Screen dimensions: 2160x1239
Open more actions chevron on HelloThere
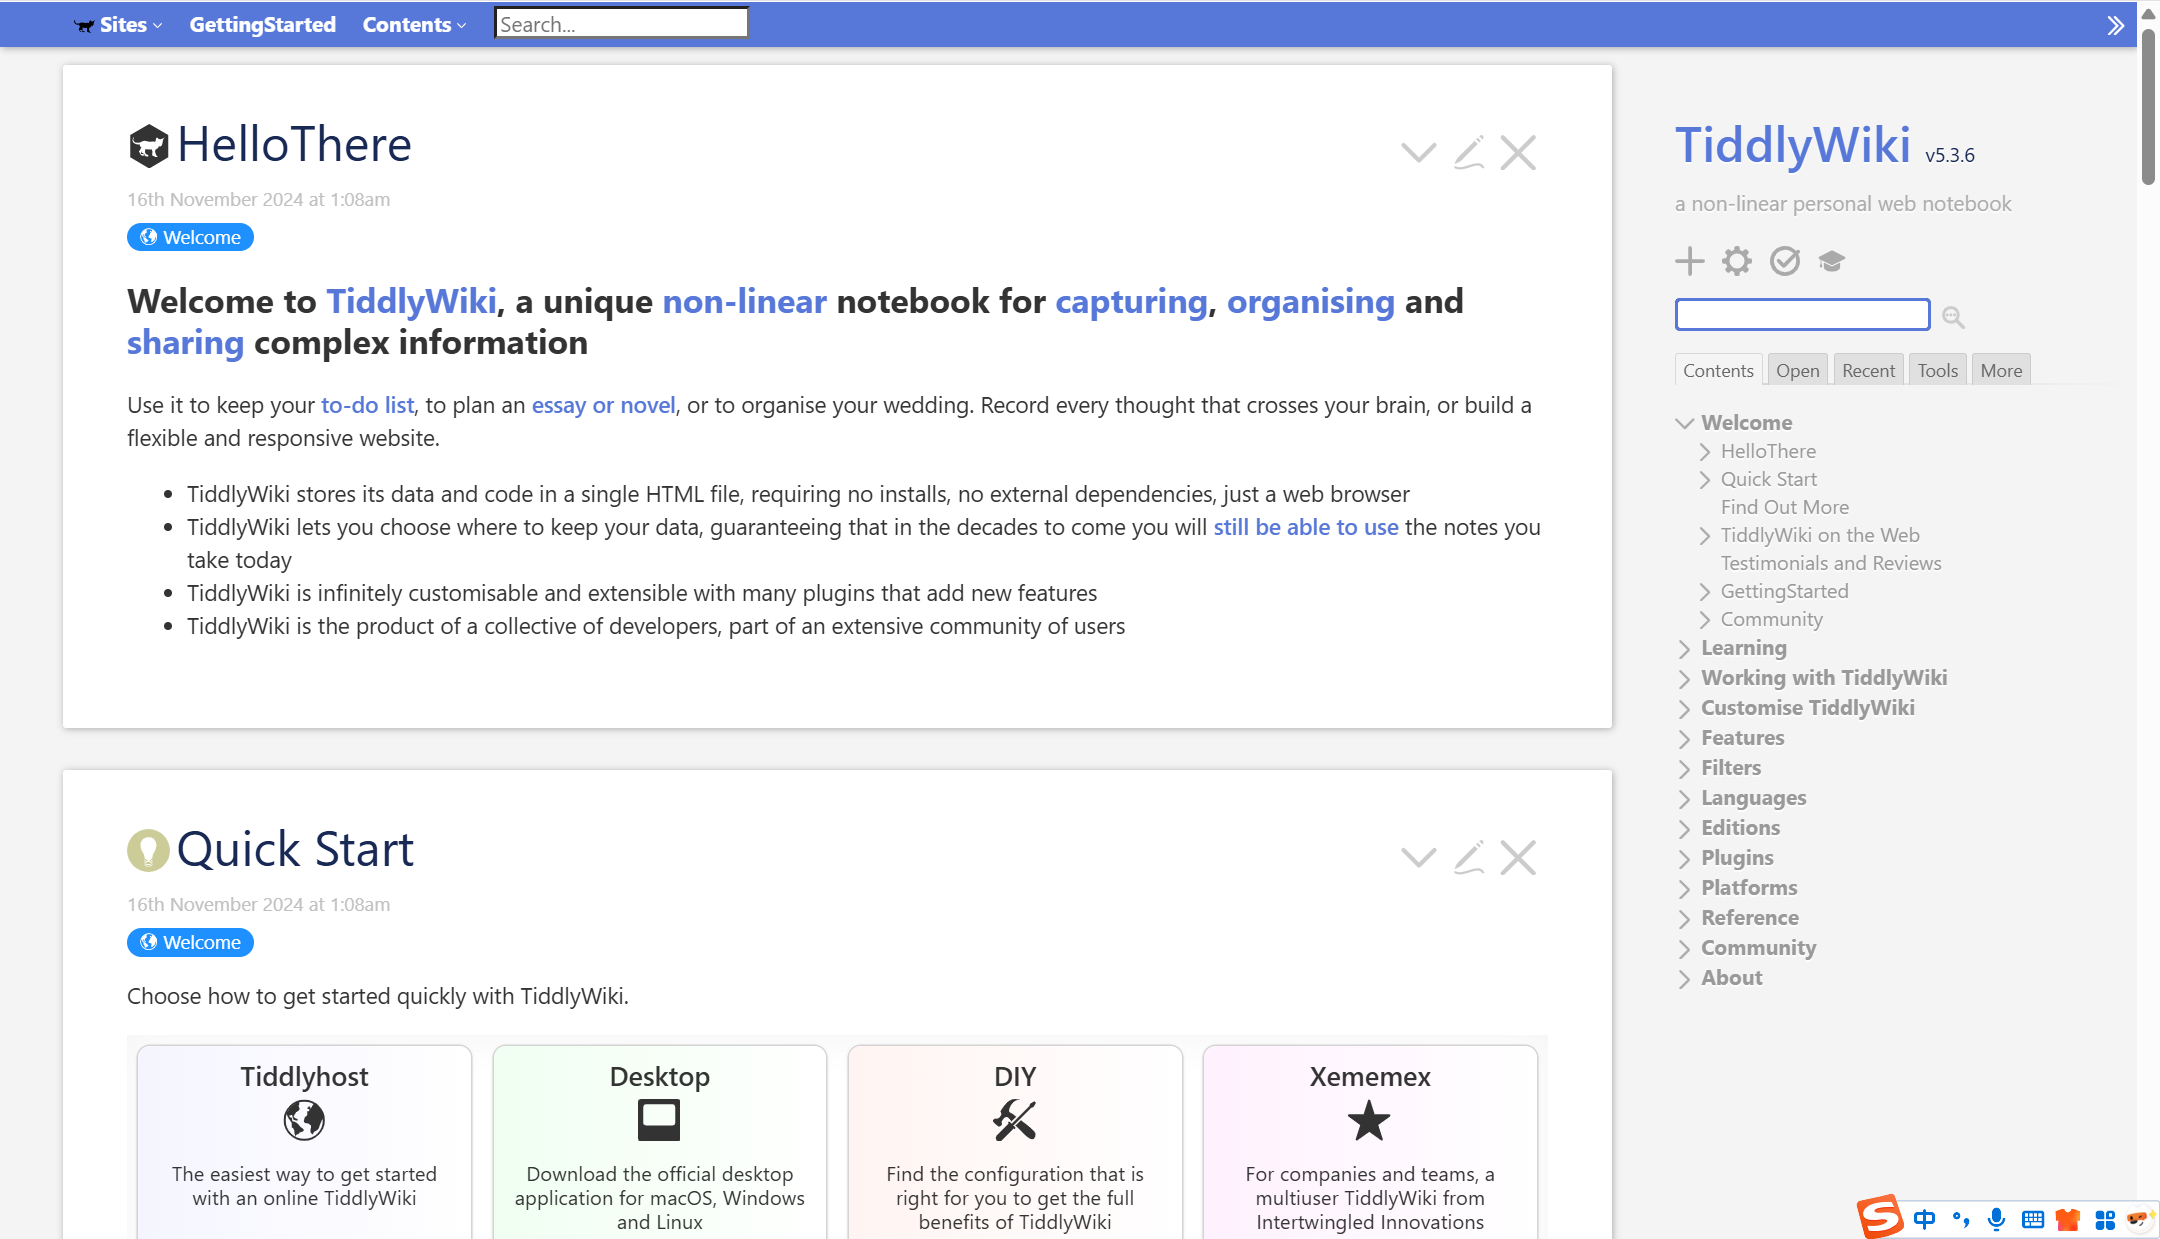coord(1418,153)
